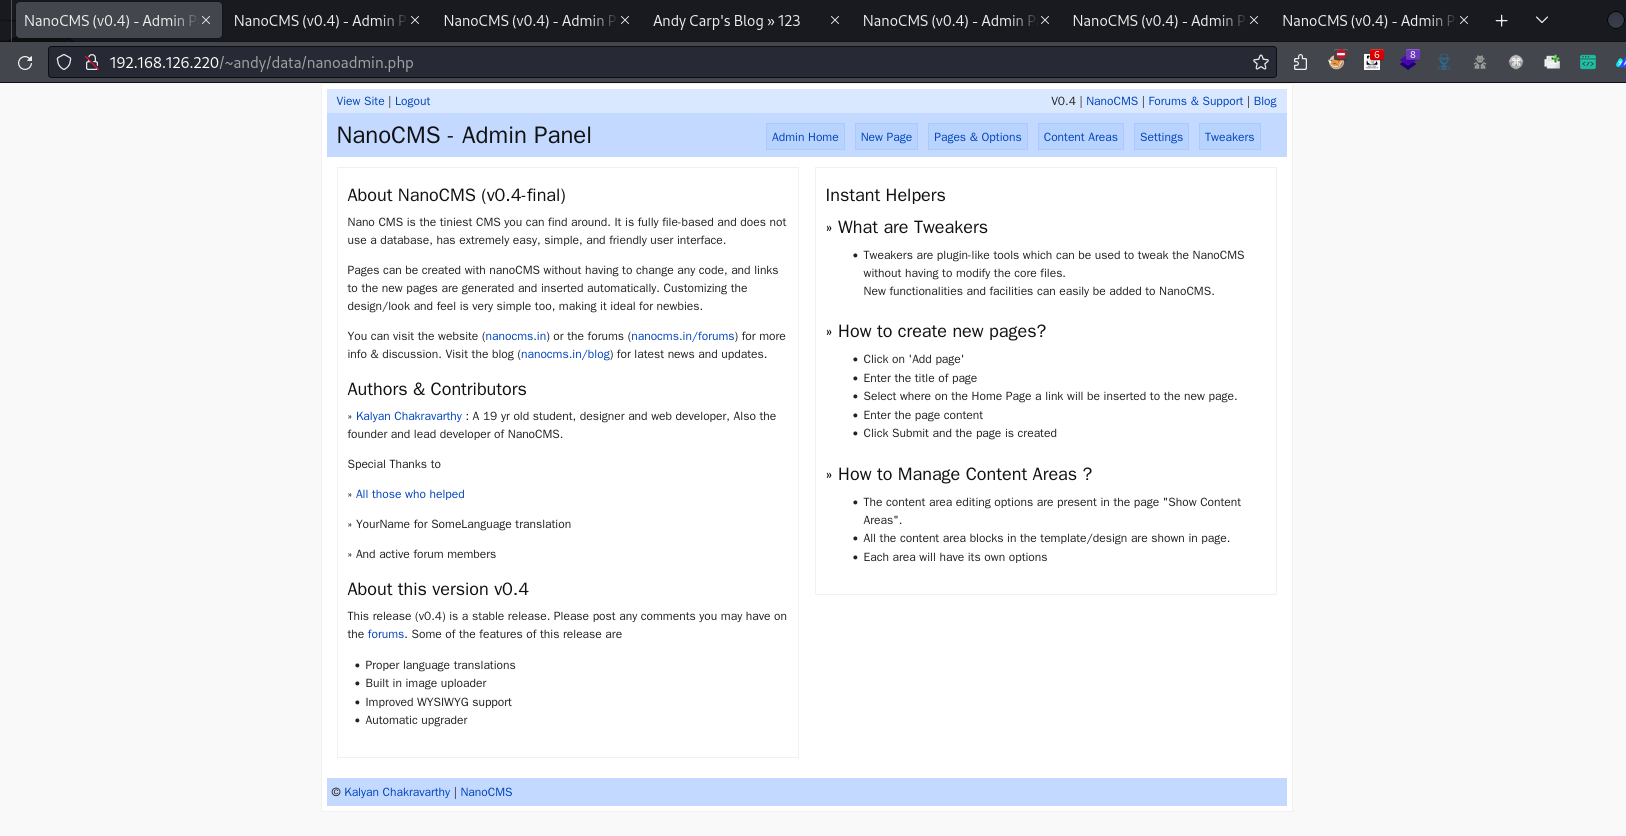Switch to the second NanoCMS Admin tab

tap(326, 20)
